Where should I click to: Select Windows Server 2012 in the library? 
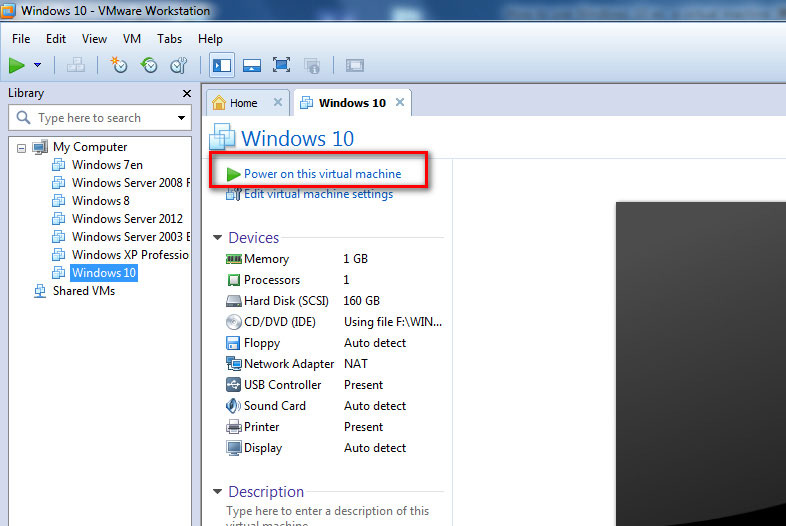pos(127,219)
